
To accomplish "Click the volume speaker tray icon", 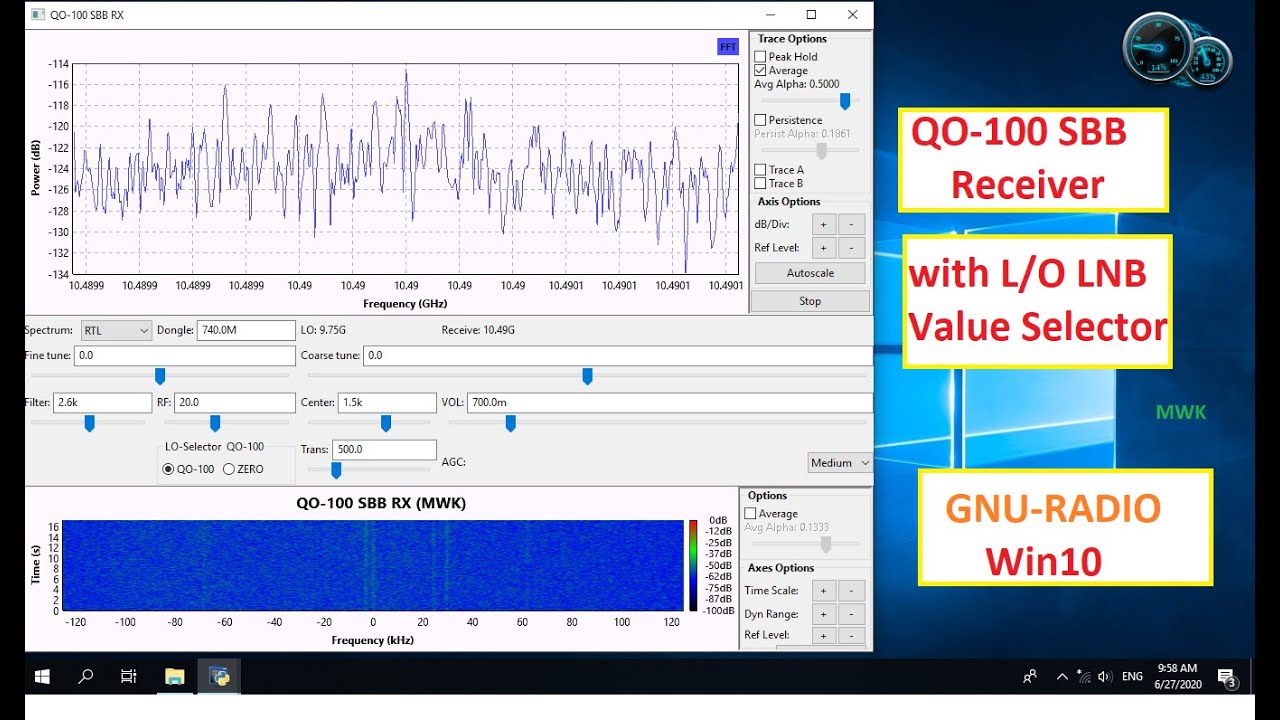I will [x=1105, y=677].
